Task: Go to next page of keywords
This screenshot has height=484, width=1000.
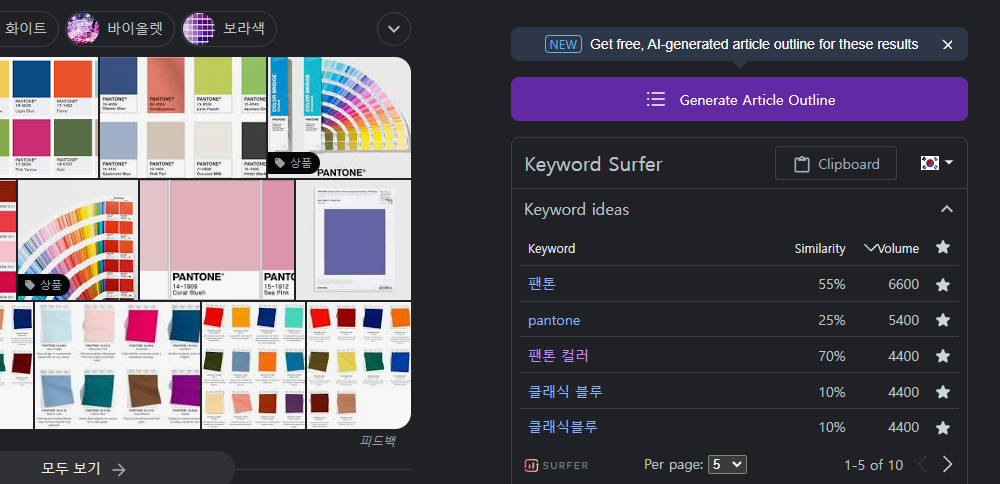Action: point(947,464)
